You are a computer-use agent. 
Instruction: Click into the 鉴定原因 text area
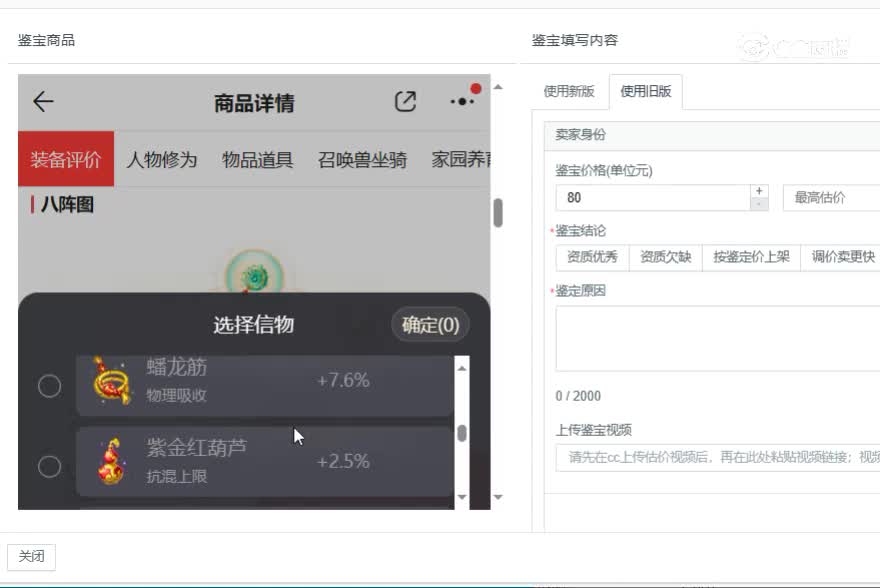[718, 338]
